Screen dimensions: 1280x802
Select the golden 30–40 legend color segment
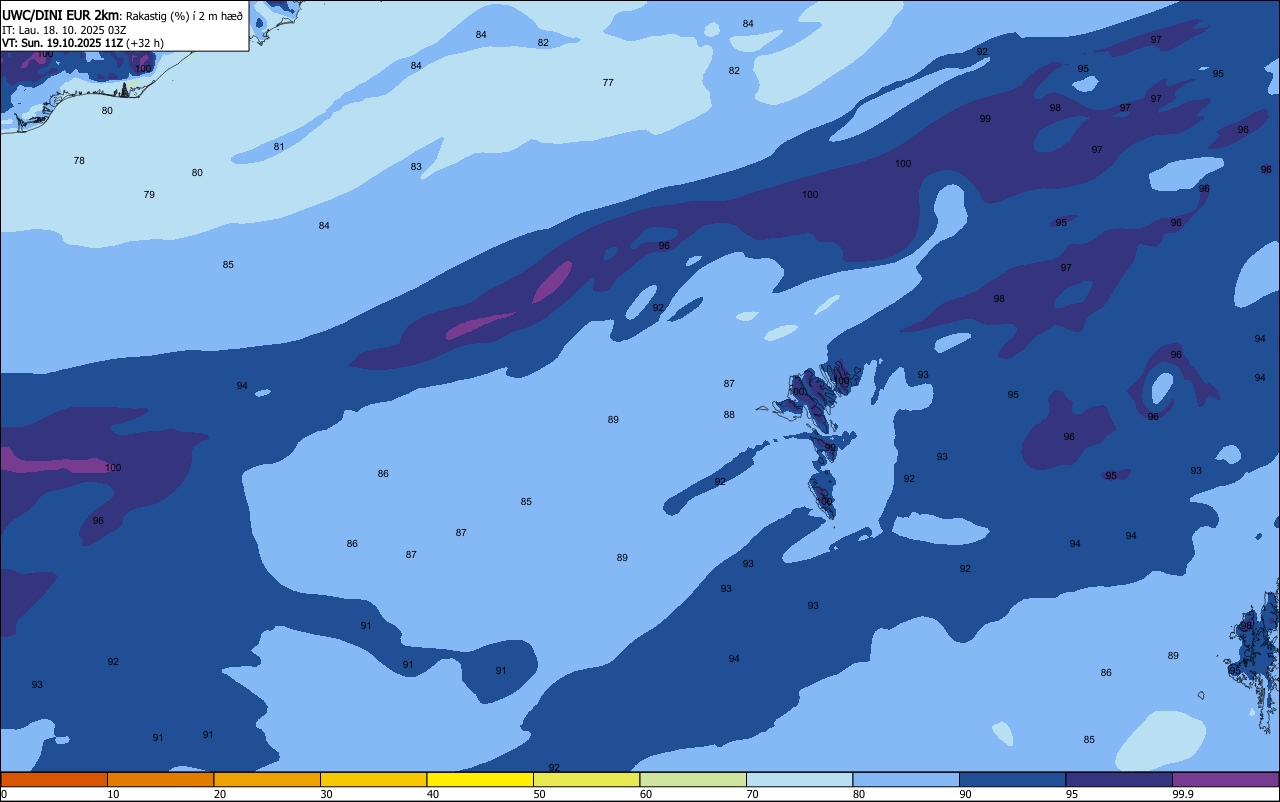[373, 779]
